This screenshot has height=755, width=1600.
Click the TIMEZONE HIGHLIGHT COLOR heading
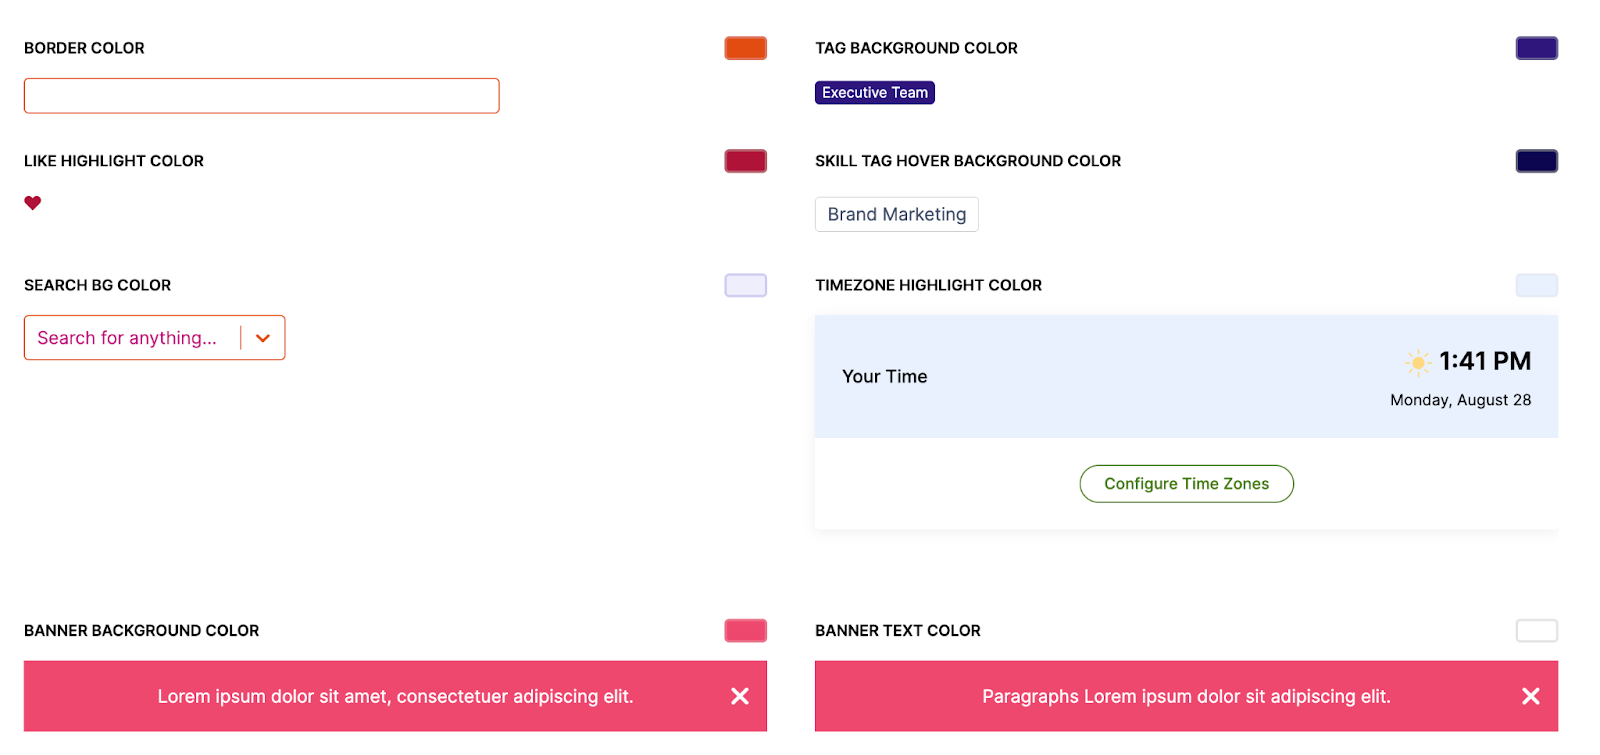pos(928,285)
